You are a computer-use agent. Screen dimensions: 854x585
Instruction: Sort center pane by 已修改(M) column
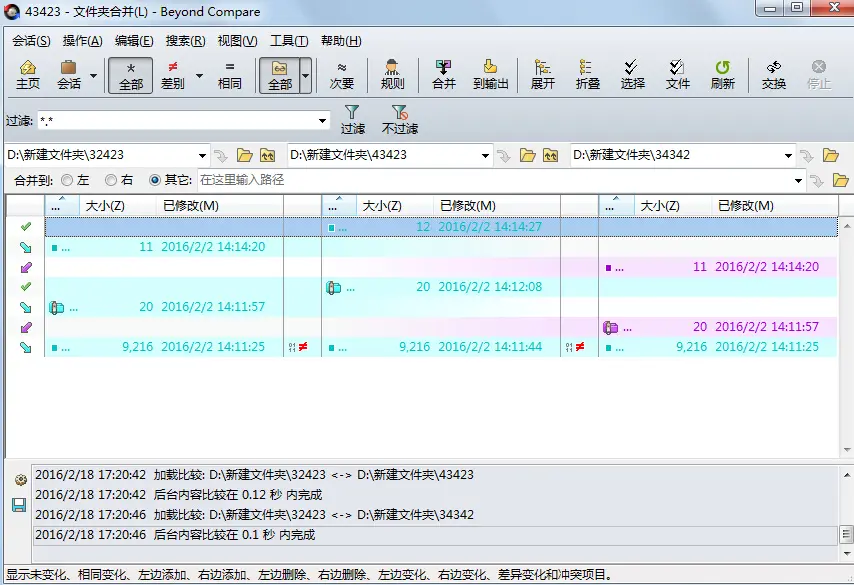(x=497, y=206)
